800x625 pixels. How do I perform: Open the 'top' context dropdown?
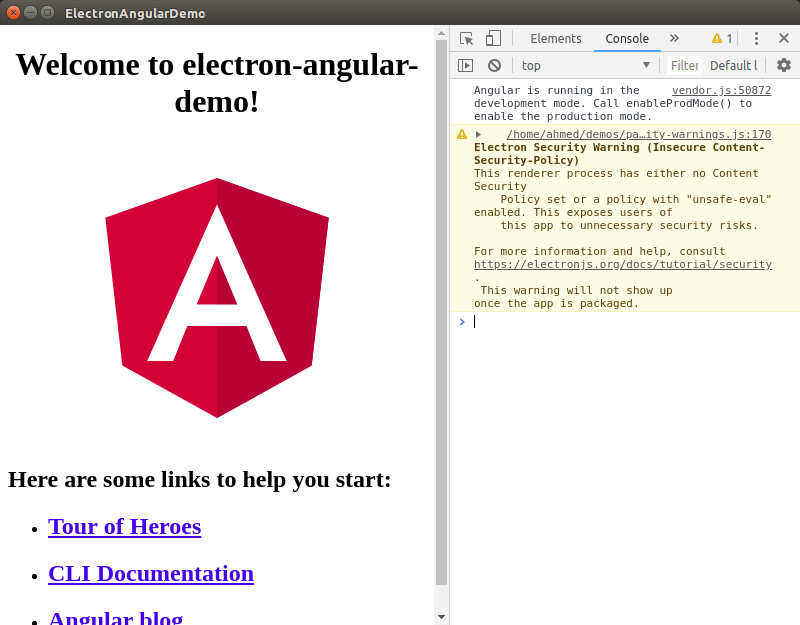click(585, 66)
